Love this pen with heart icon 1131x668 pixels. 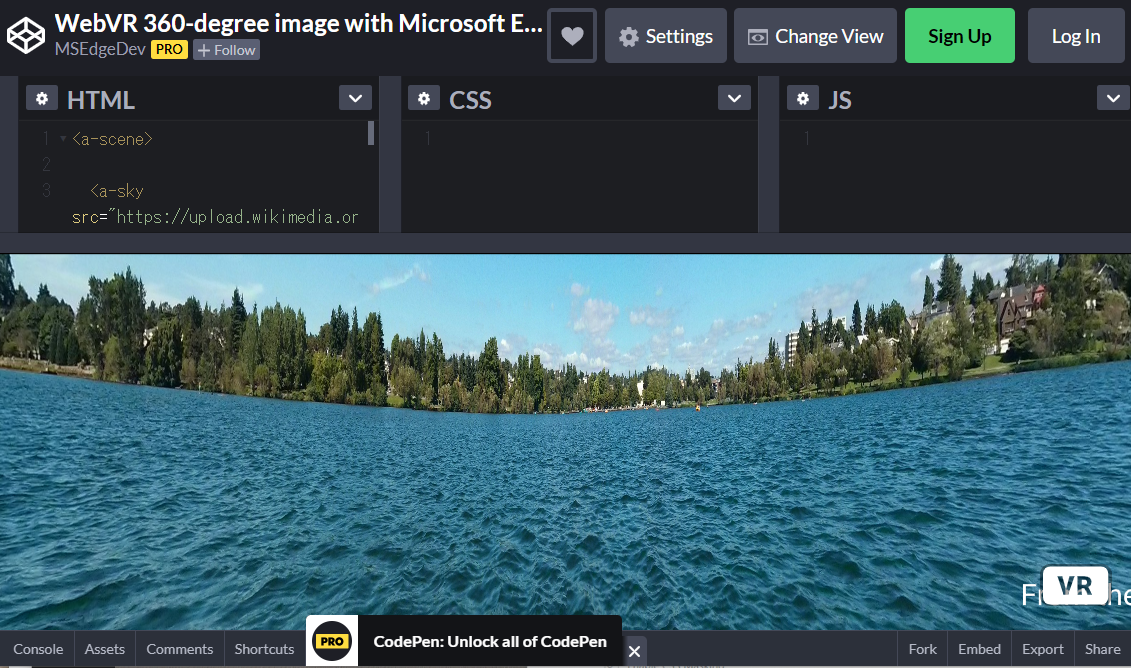(x=572, y=36)
